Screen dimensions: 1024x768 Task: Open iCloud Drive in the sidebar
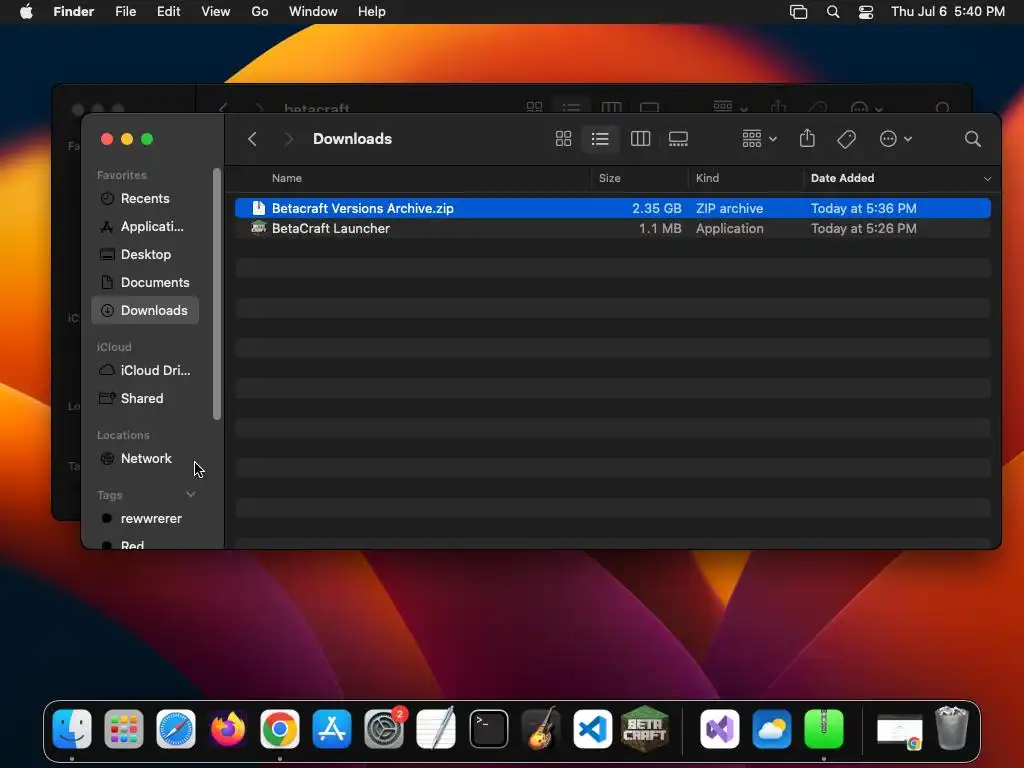pyautogui.click(x=145, y=370)
